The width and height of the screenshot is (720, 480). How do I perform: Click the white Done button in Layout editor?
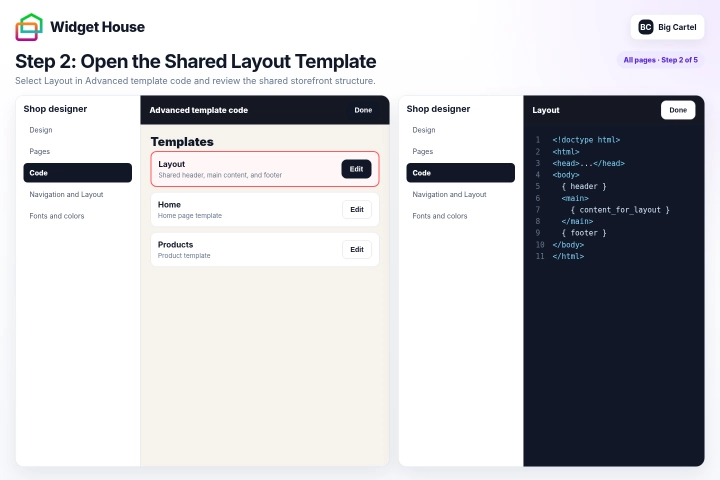click(678, 110)
